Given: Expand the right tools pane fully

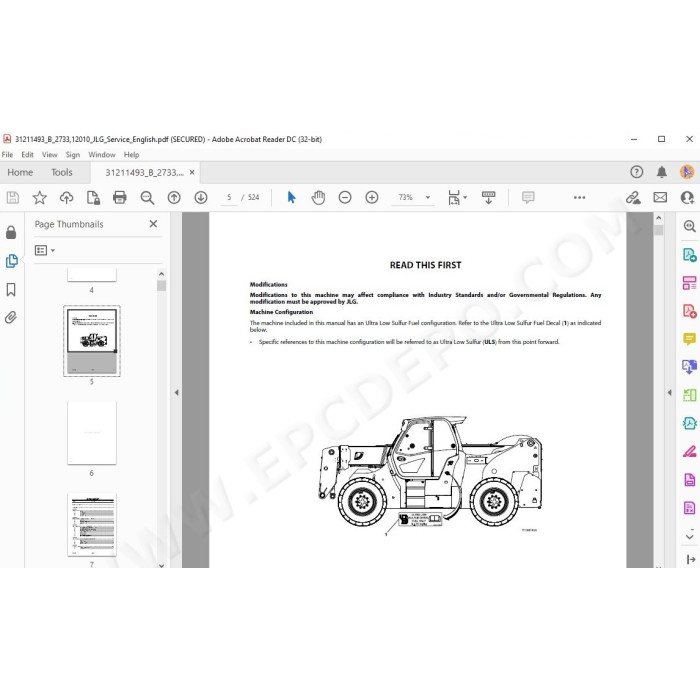Looking at the screenshot, I should tap(691, 559).
